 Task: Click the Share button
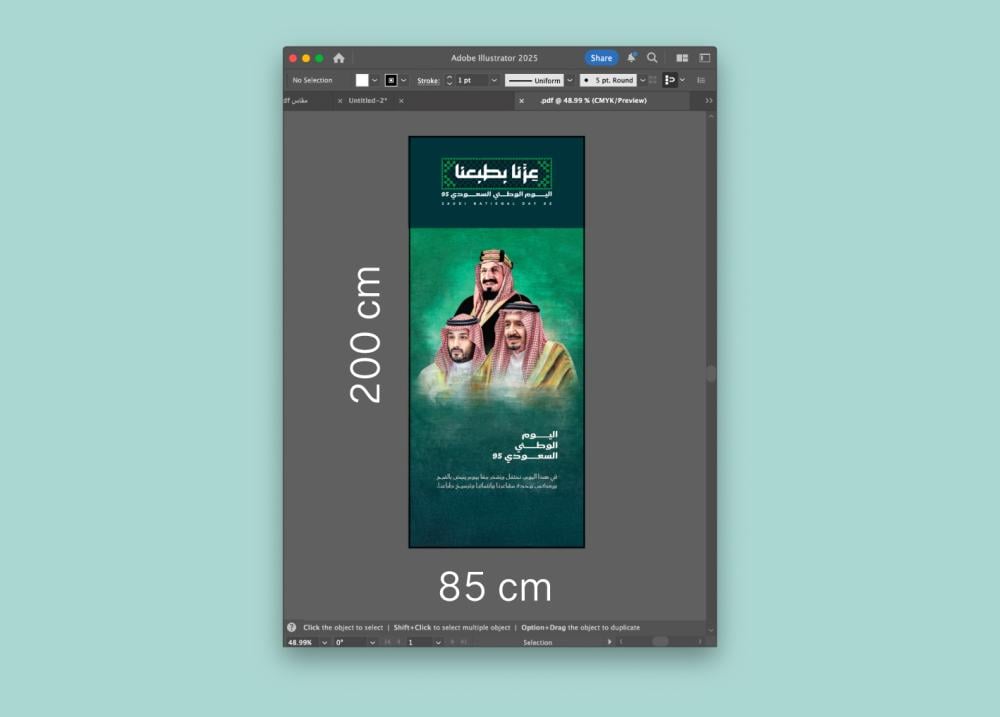[x=601, y=58]
